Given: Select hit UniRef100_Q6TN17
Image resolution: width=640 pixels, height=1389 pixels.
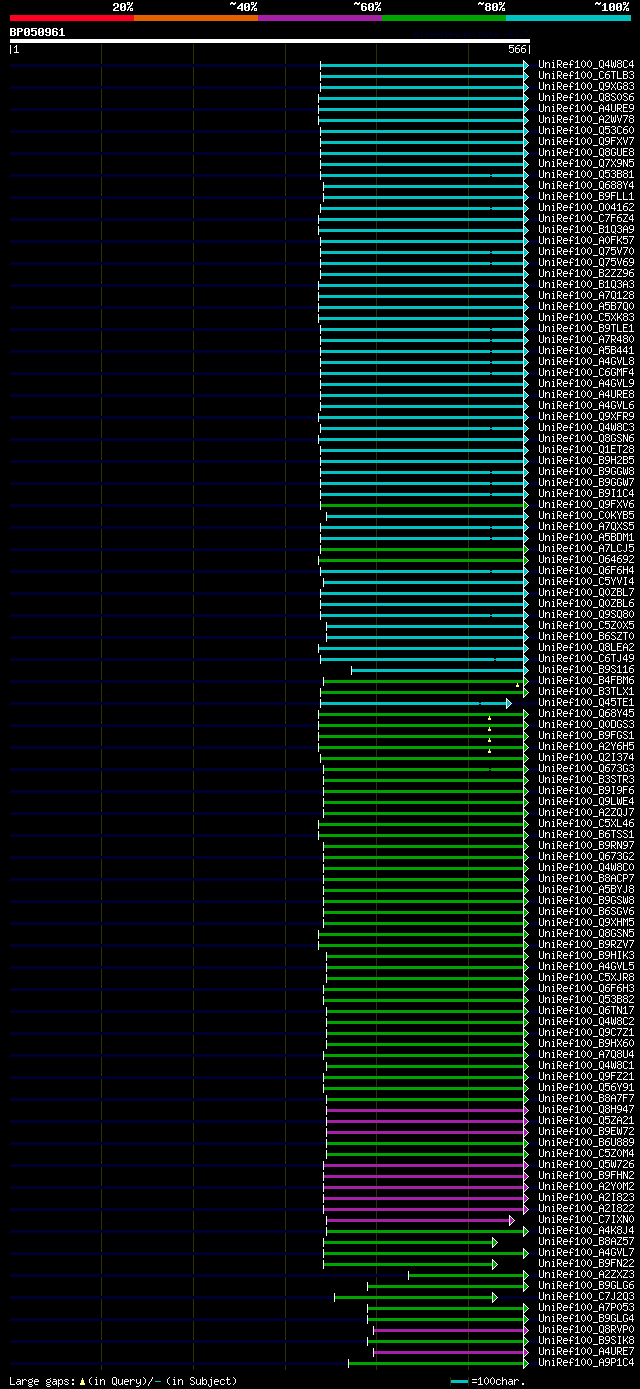Looking at the screenshot, I should [586, 1010].
